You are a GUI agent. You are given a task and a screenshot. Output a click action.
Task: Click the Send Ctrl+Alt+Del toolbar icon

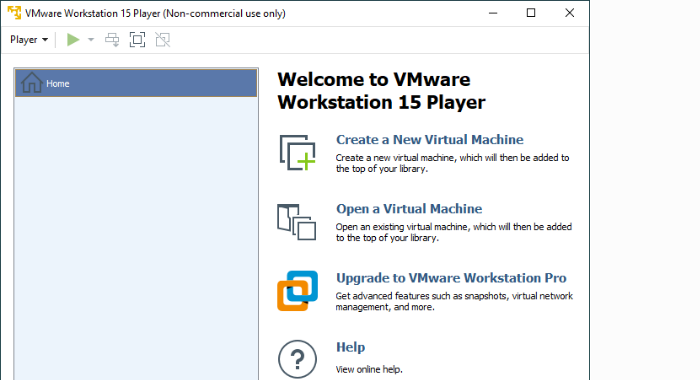112,40
